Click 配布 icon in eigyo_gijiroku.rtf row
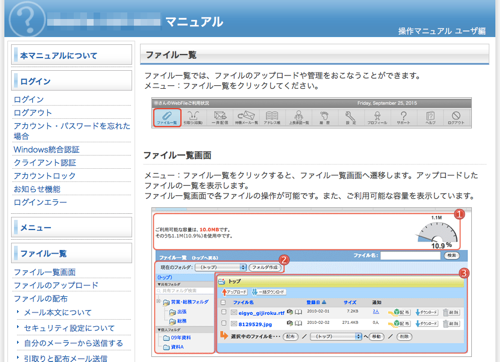The height and width of the screenshot is (362, 500). 399,312
